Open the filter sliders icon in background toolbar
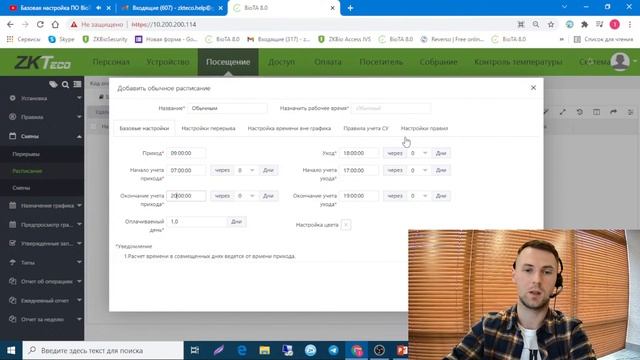Image resolution: width=640 pixels, height=360 pixels. pyautogui.click(x=630, y=112)
